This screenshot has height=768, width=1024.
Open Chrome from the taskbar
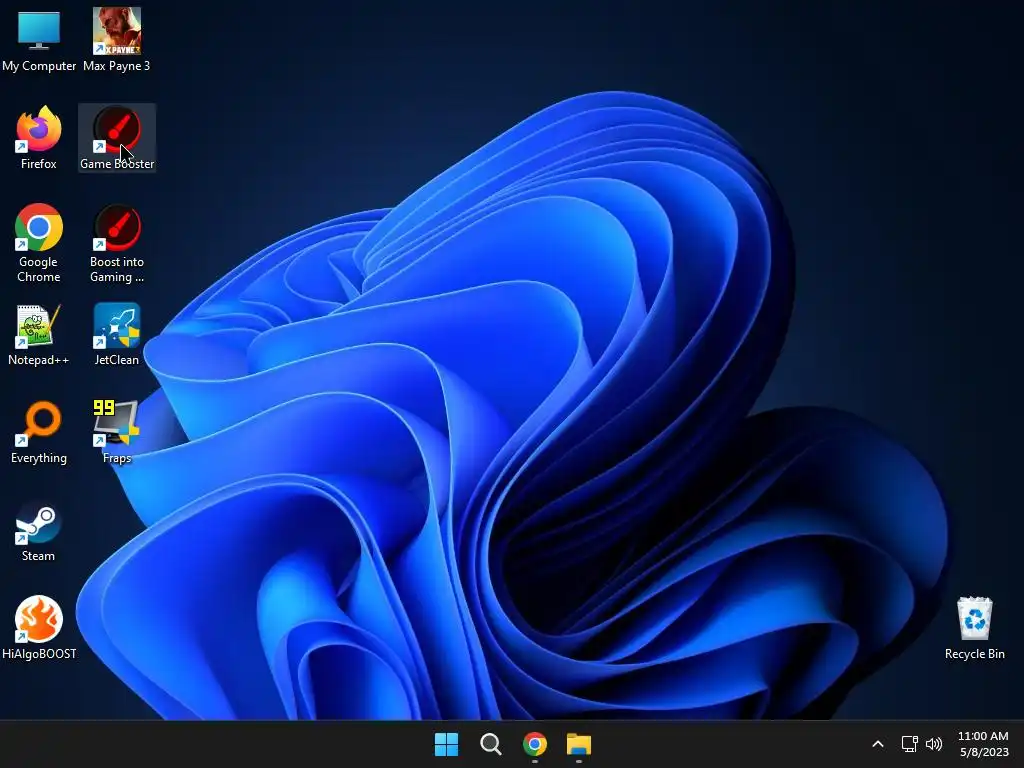point(534,744)
